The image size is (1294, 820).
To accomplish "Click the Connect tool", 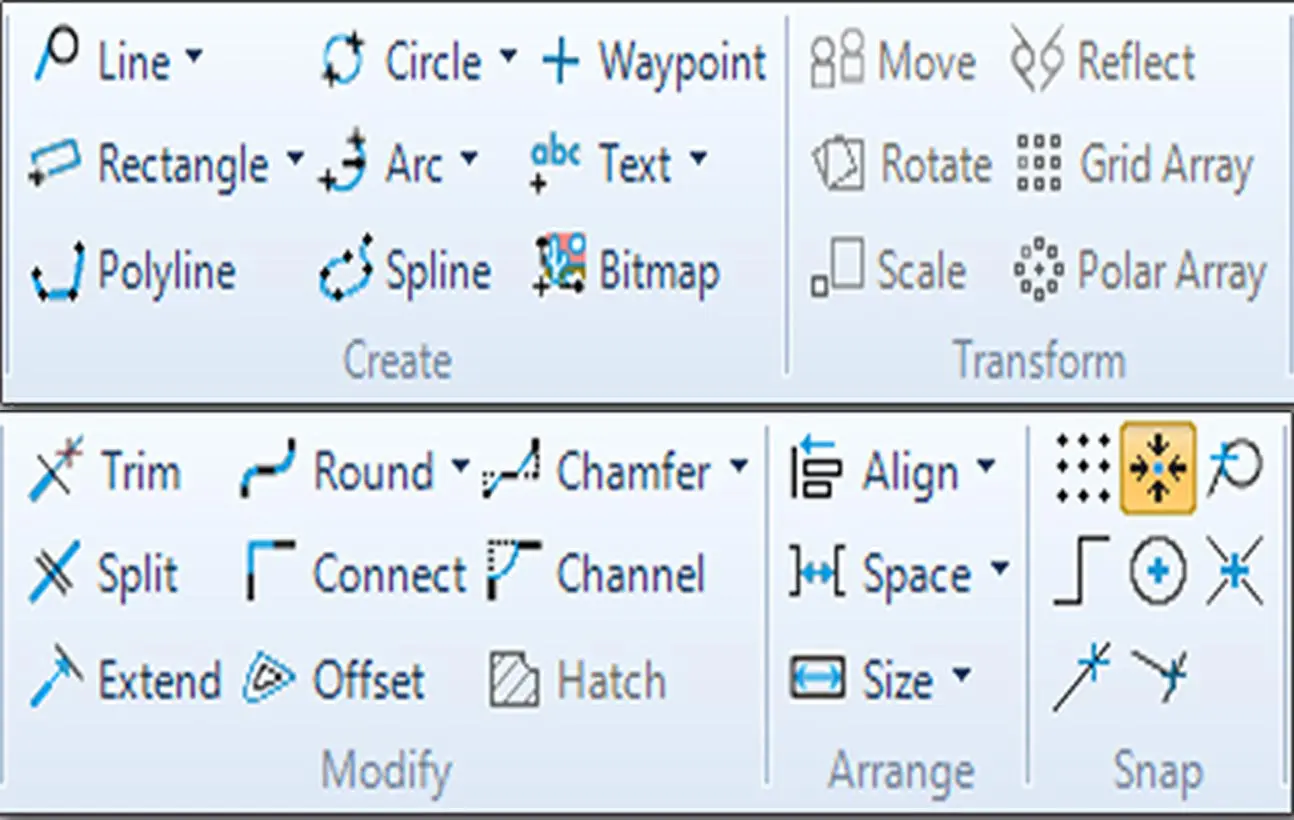I will [356, 575].
